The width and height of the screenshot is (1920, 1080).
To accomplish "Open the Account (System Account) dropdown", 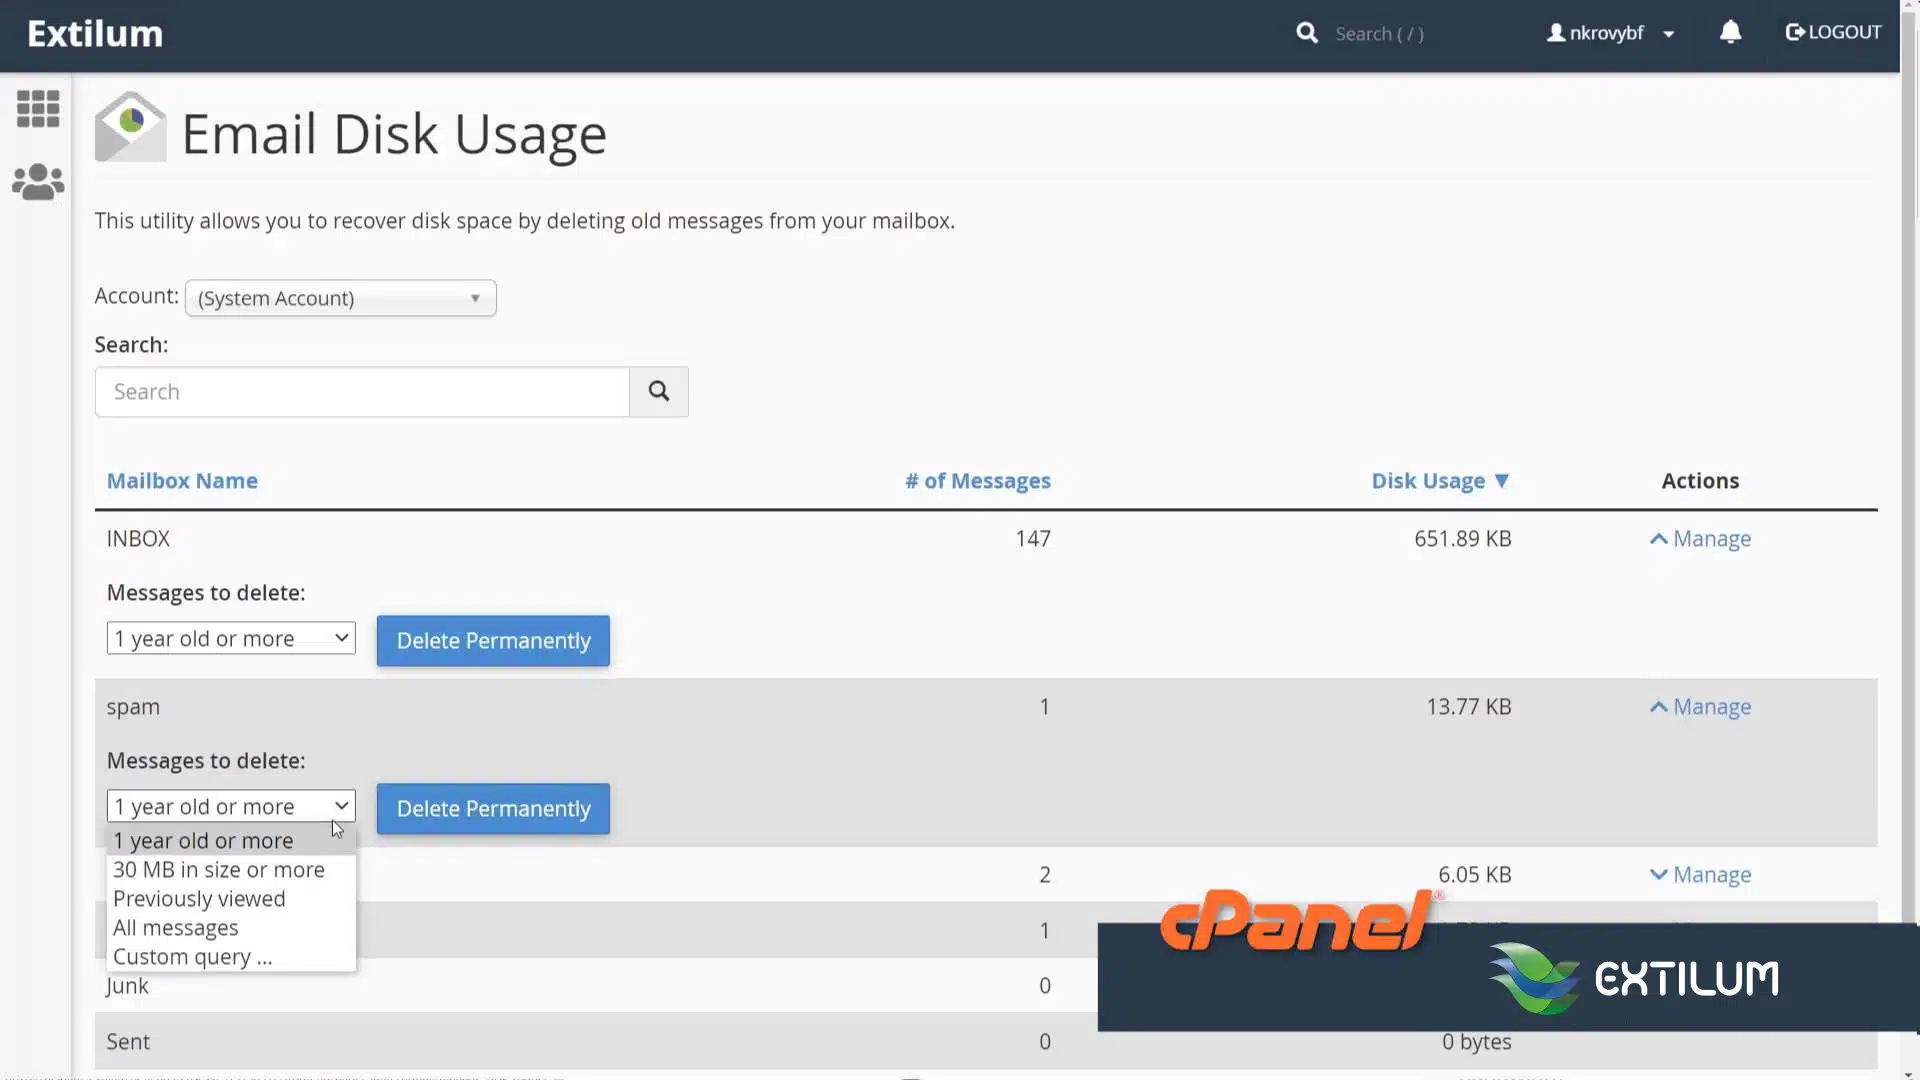I will 340,298.
